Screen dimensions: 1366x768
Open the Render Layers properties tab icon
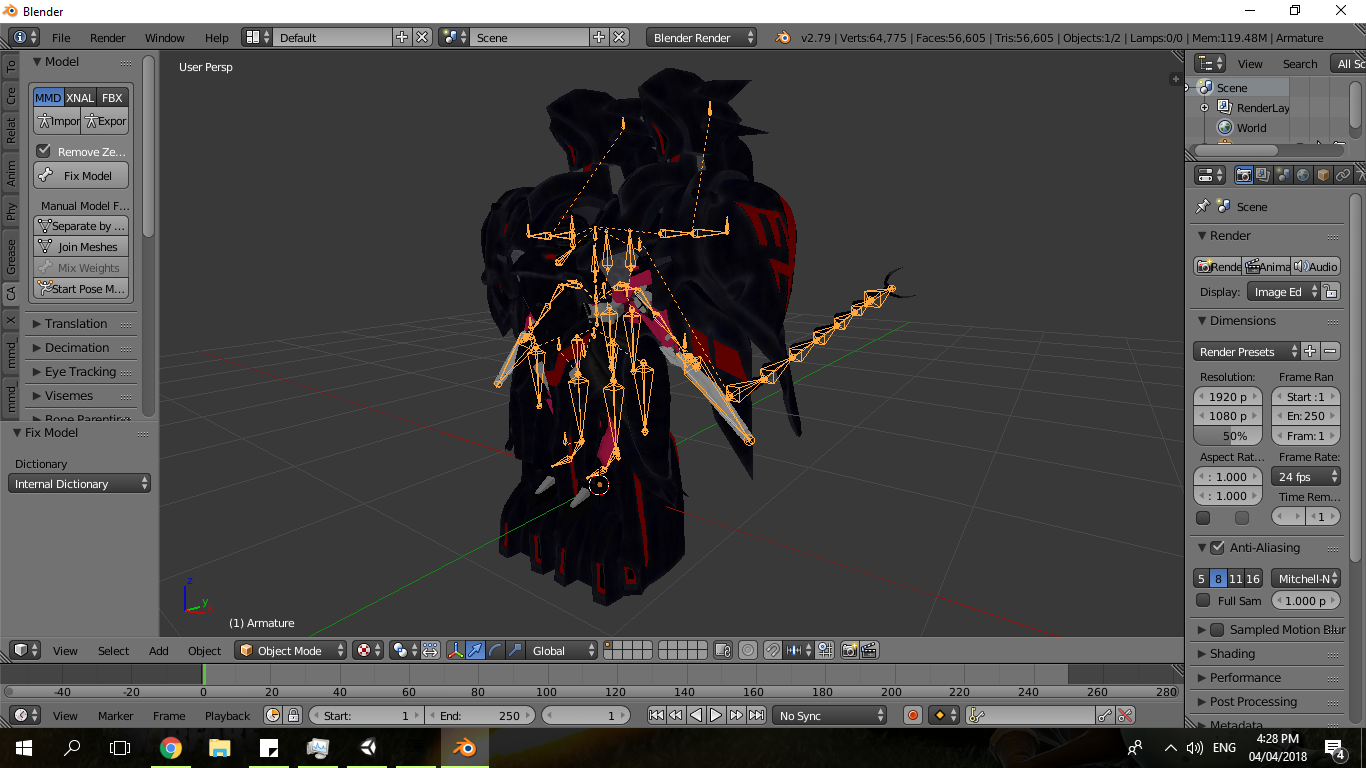click(x=1263, y=175)
